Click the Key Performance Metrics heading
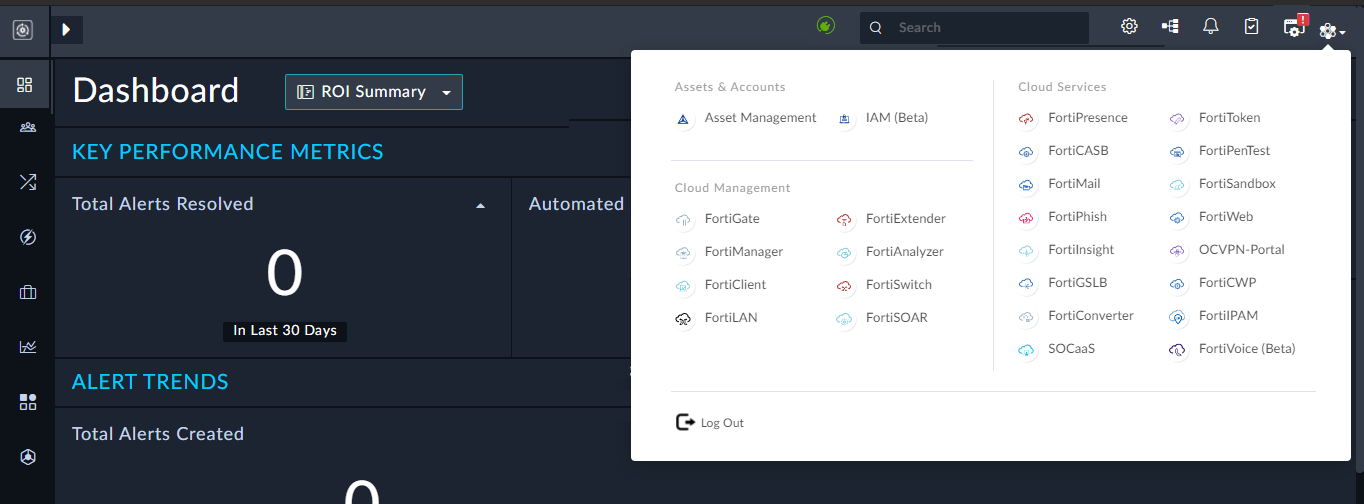This screenshot has width=1364, height=504. coord(228,152)
